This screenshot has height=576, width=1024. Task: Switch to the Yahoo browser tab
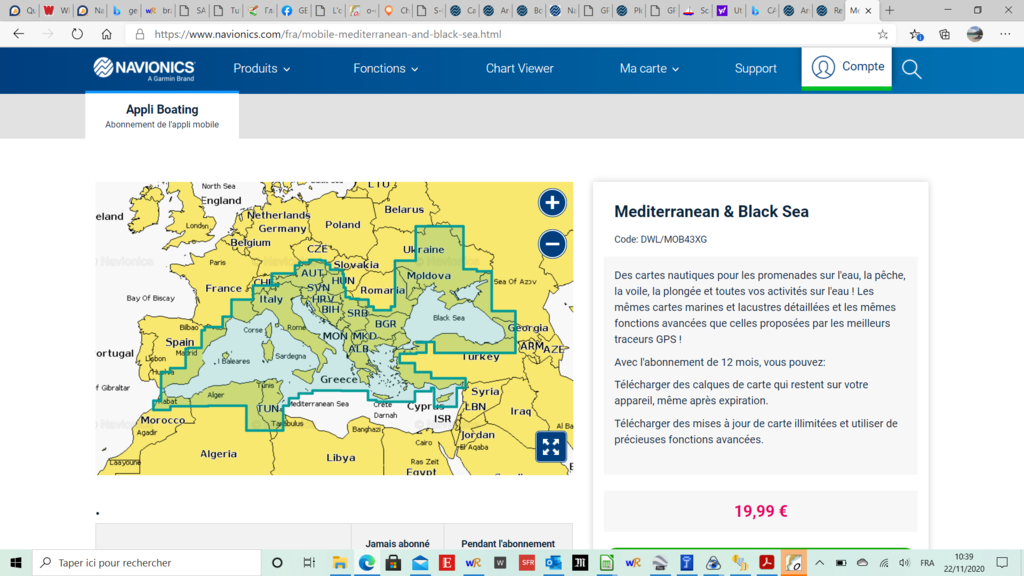729,10
